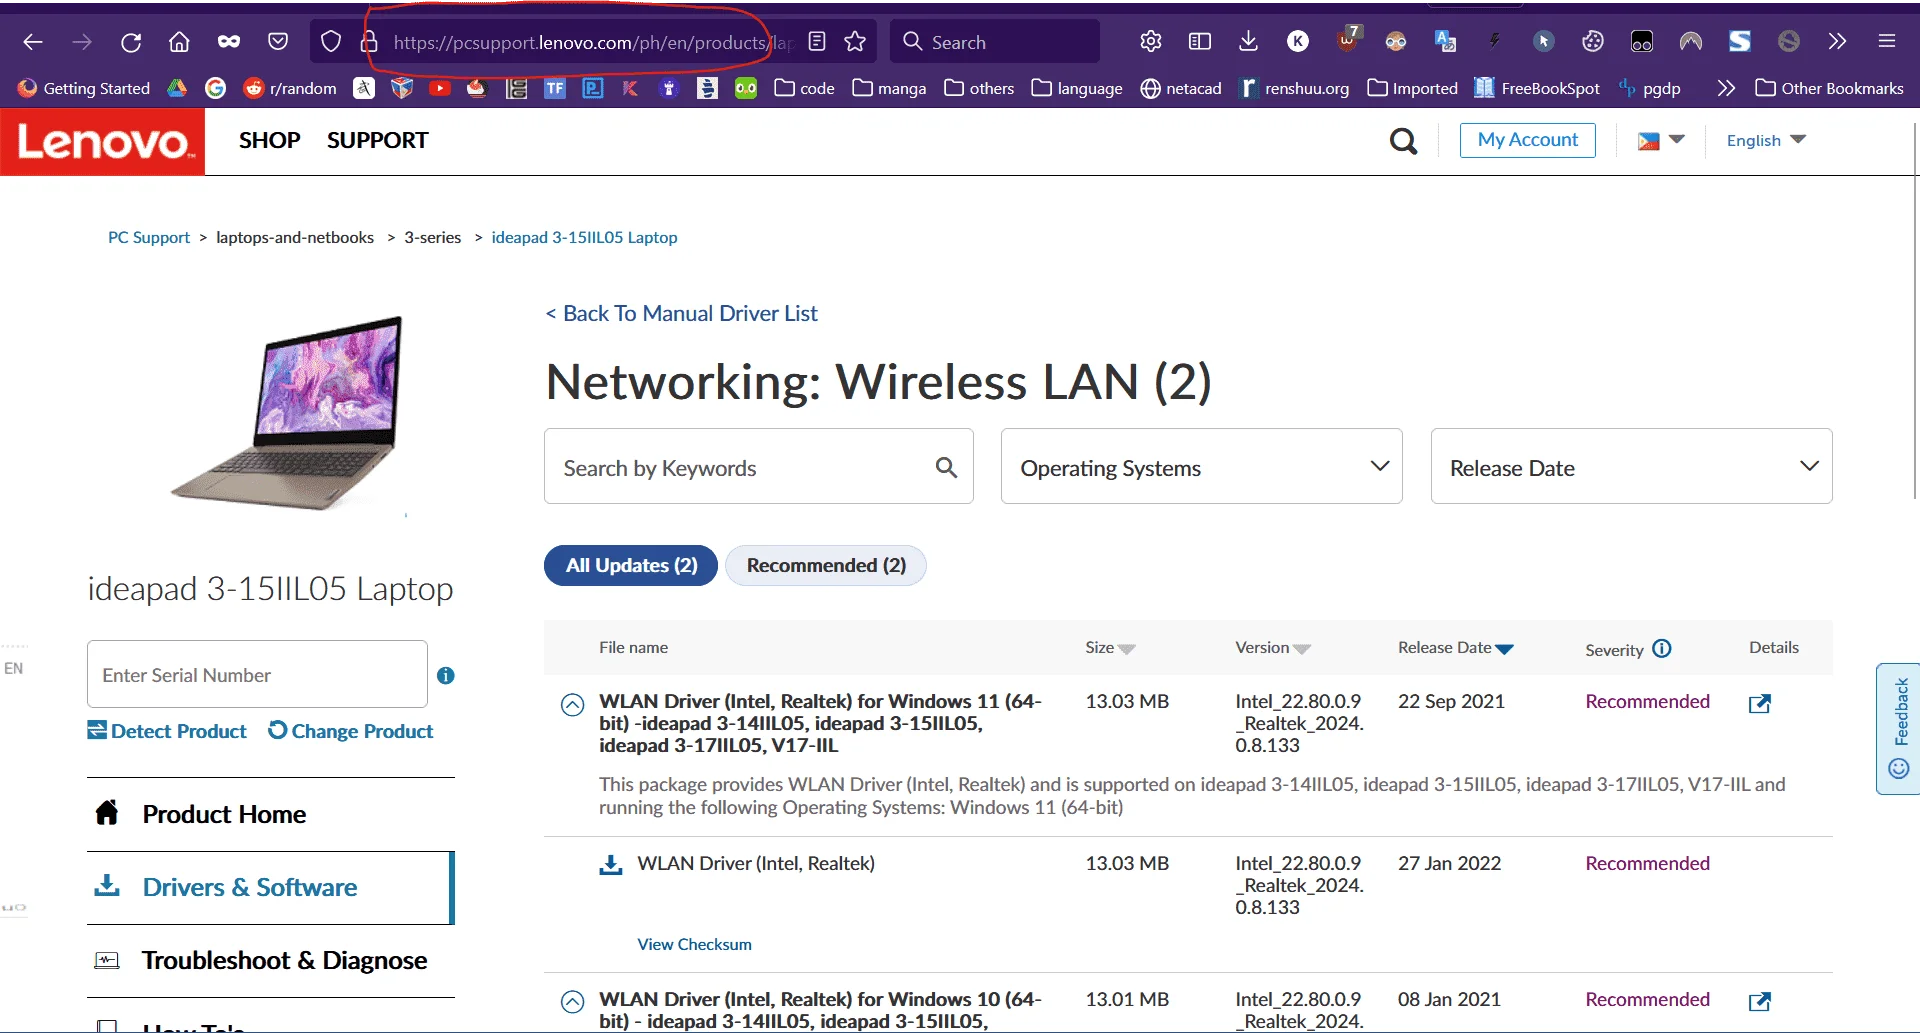
Task: Bookmark this page with the star
Action: 855,42
